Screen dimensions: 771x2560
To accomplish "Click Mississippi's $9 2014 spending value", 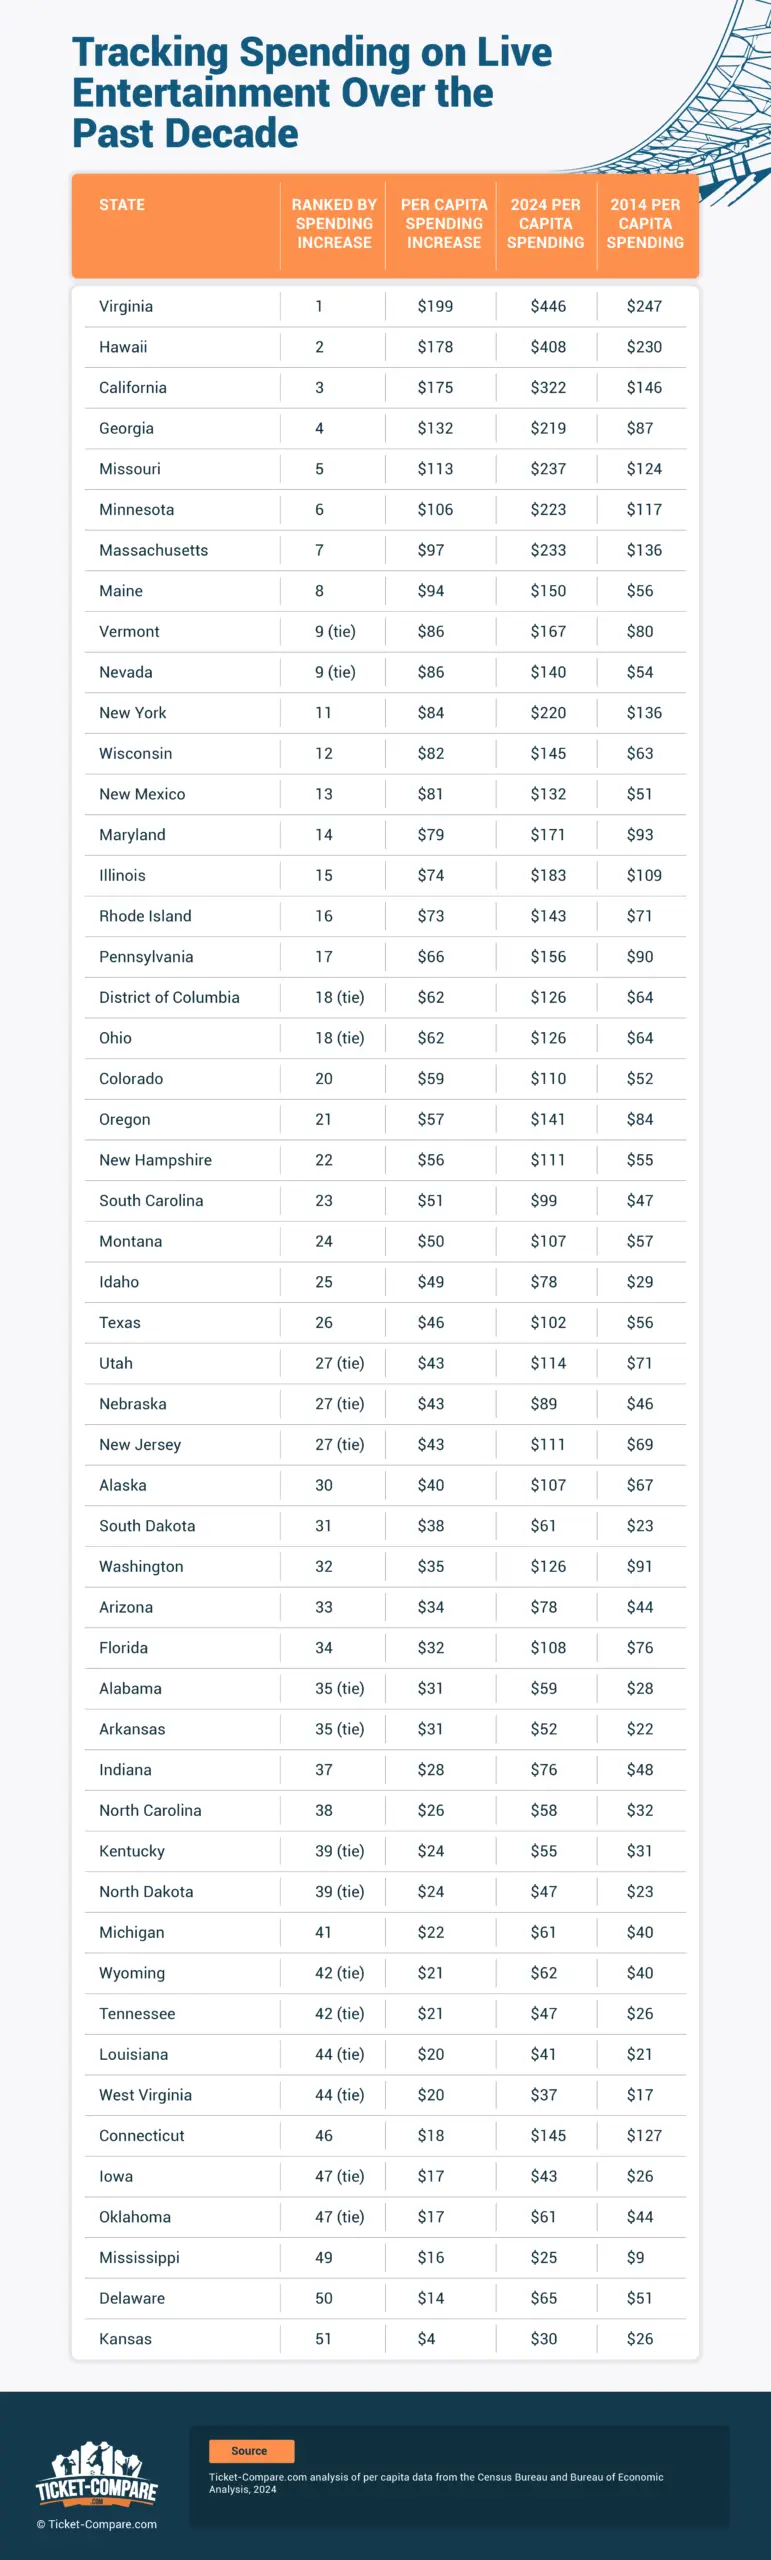I will [x=636, y=2257].
